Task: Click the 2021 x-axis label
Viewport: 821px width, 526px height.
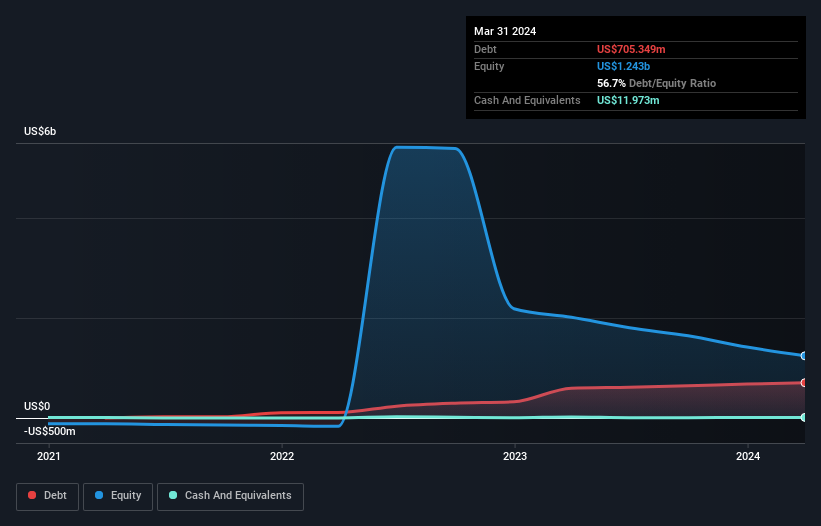Action: point(49,456)
